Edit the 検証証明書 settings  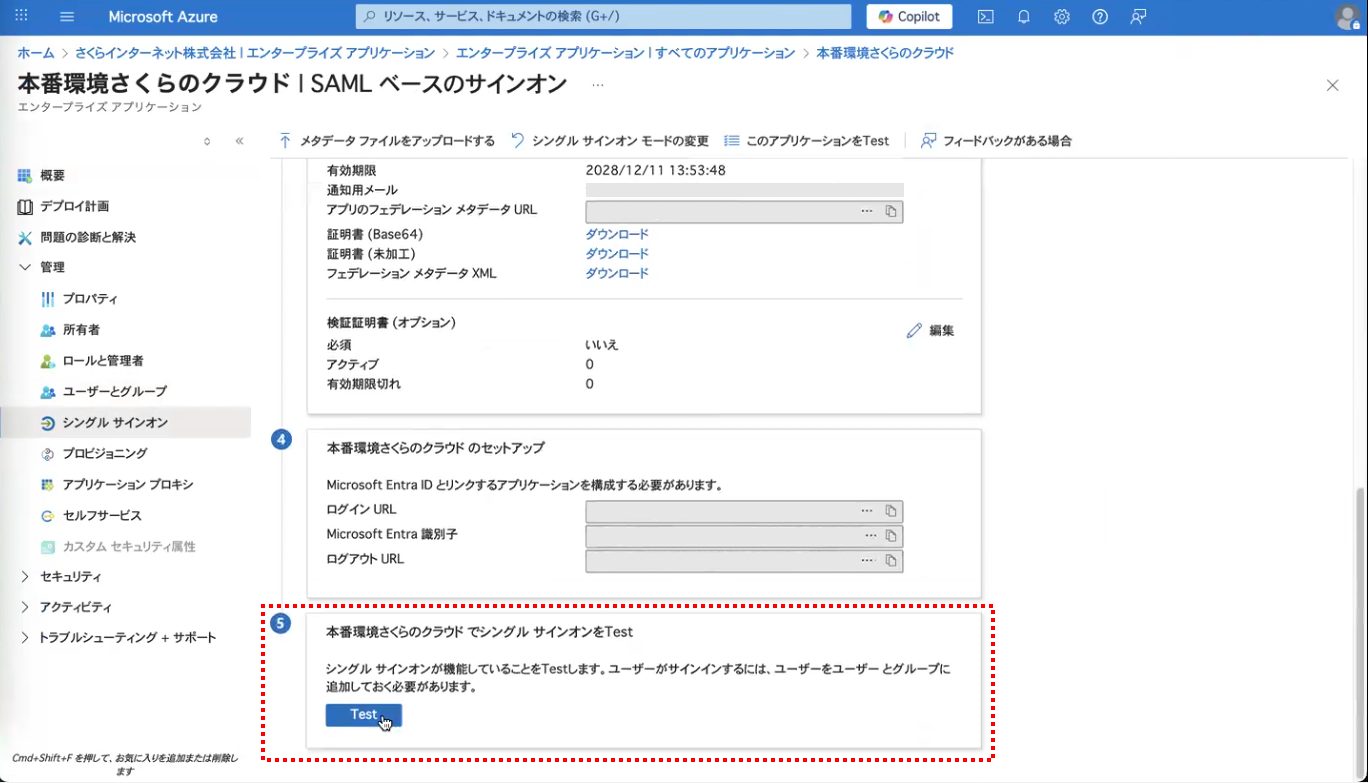pyautogui.click(x=930, y=330)
